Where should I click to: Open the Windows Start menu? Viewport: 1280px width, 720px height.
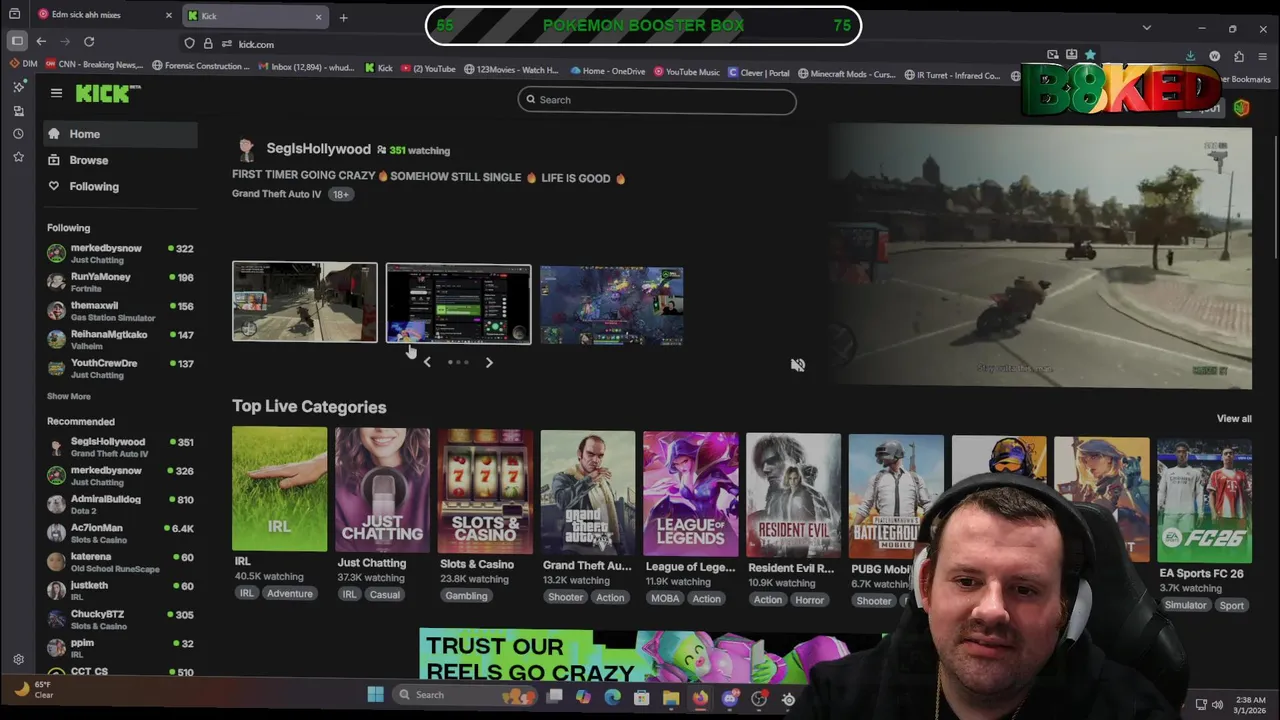375,695
